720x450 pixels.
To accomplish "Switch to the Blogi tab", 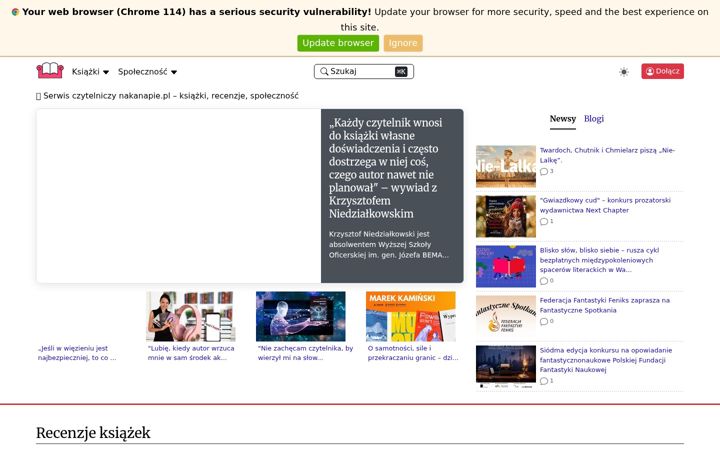I will (594, 119).
